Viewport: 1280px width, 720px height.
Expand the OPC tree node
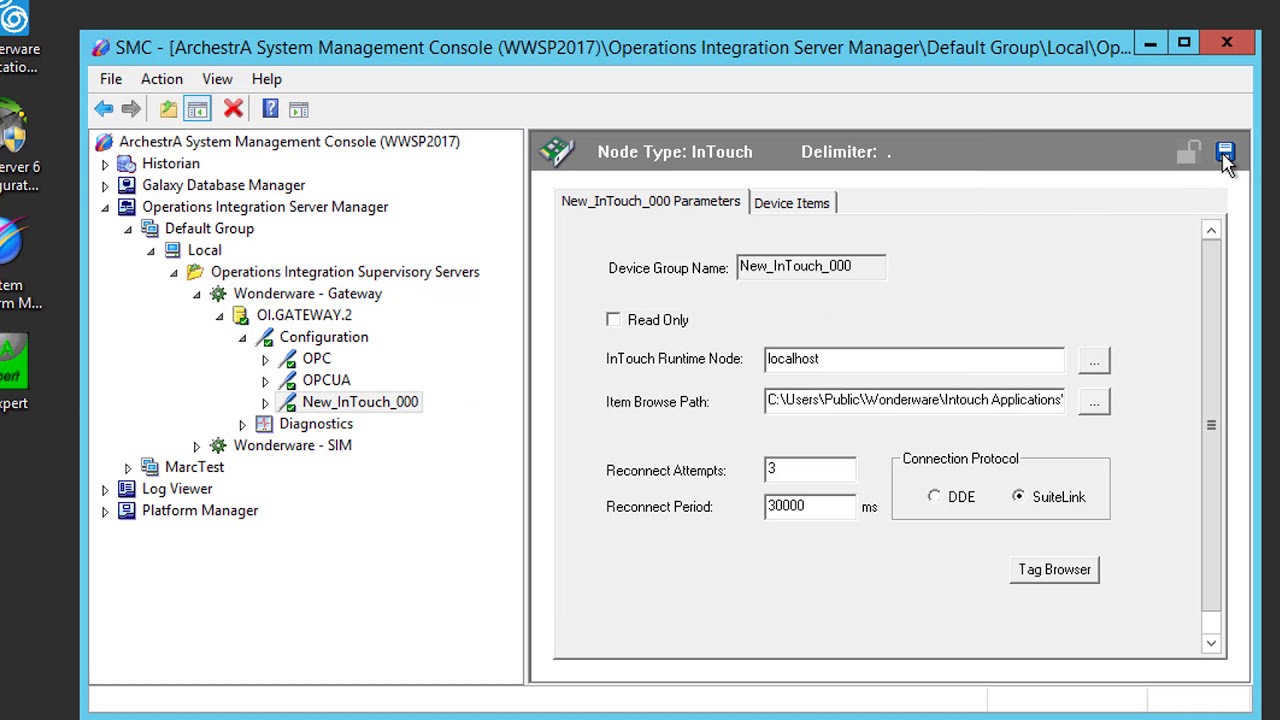point(265,359)
